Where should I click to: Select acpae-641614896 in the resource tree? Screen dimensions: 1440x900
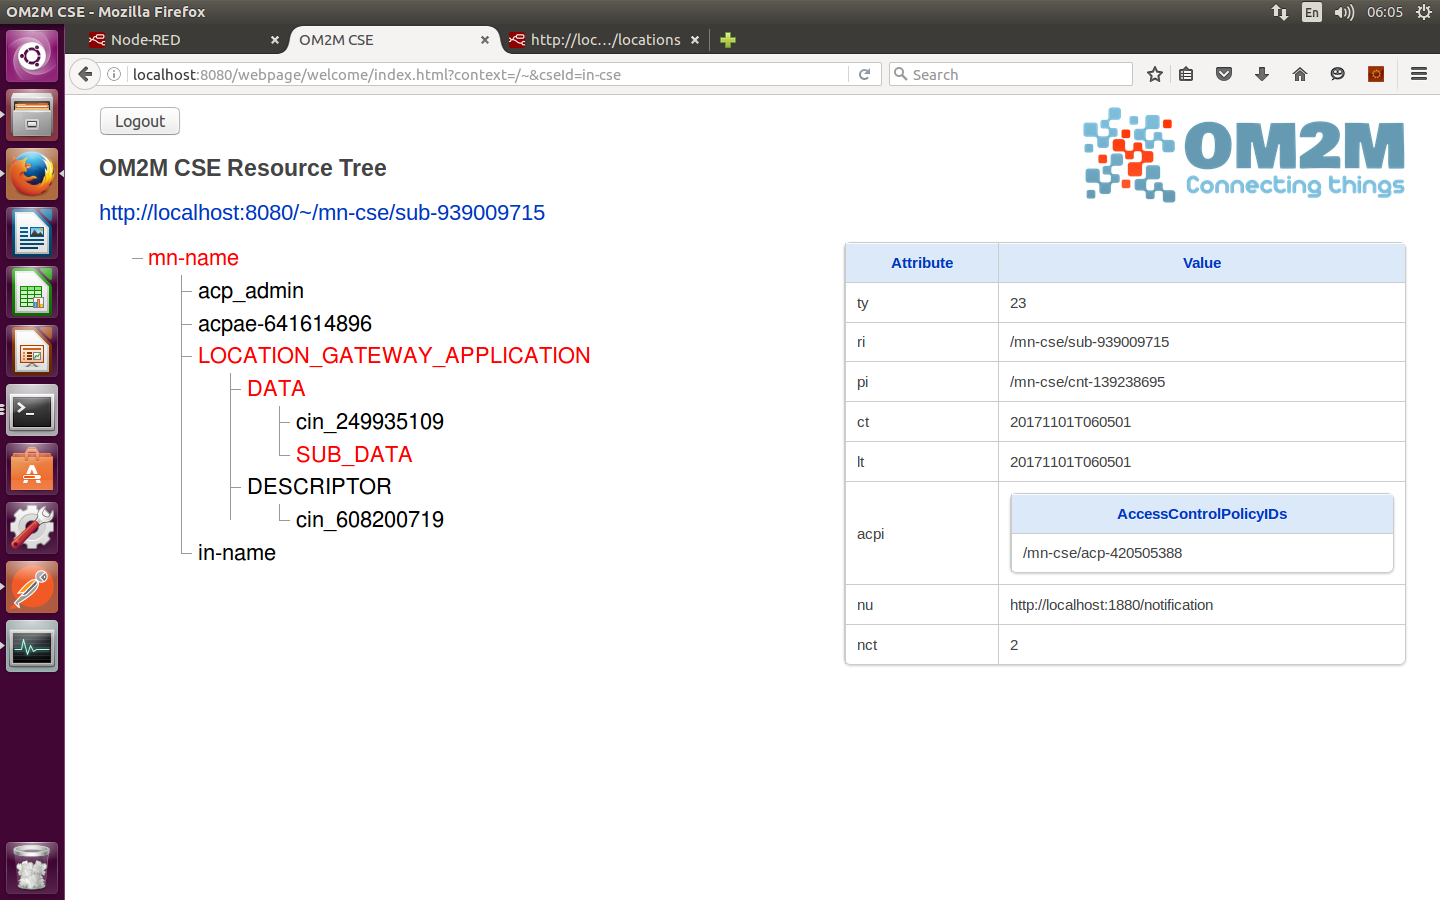coord(285,324)
